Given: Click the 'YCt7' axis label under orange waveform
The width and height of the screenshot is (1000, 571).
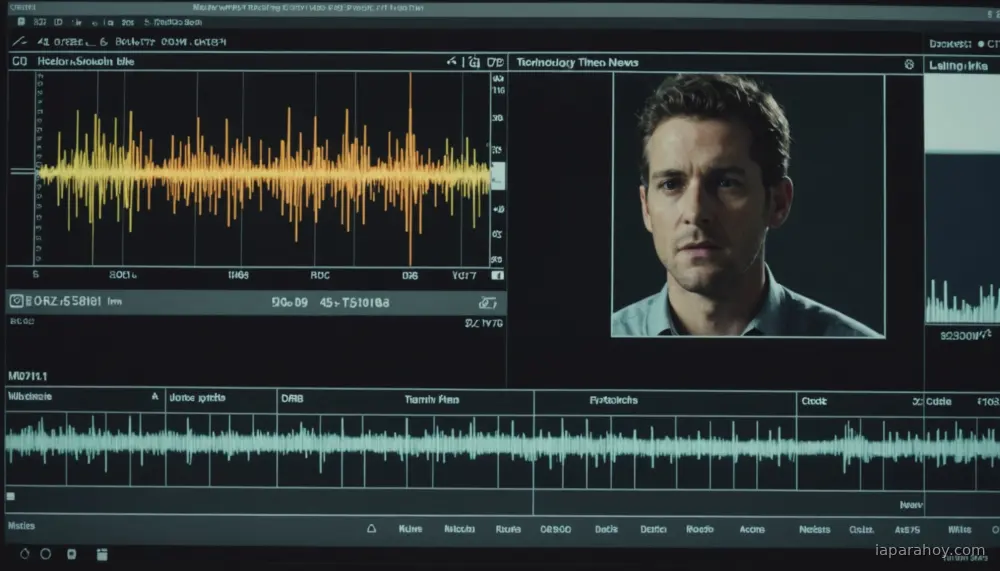Looking at the screenshot, I should (464, 276).
